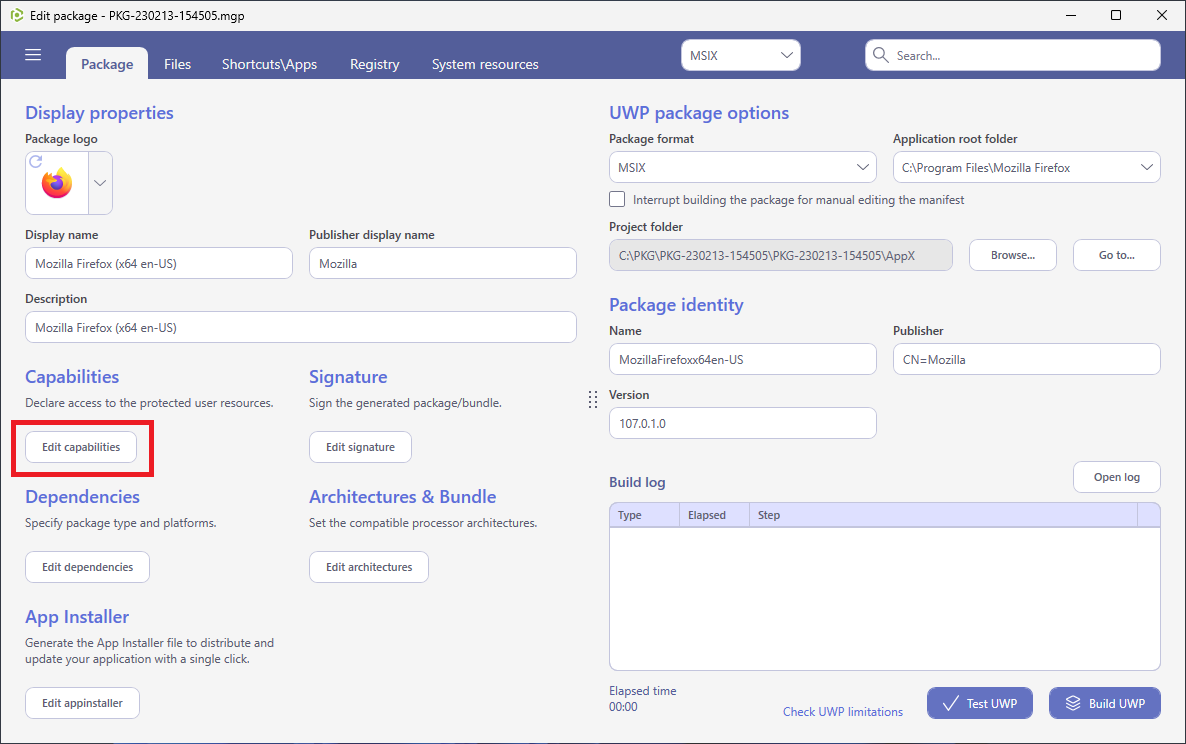This screenshot has height=744, width=1186.
Task: Click Edit appinstaller button
Action: (82, 703)
